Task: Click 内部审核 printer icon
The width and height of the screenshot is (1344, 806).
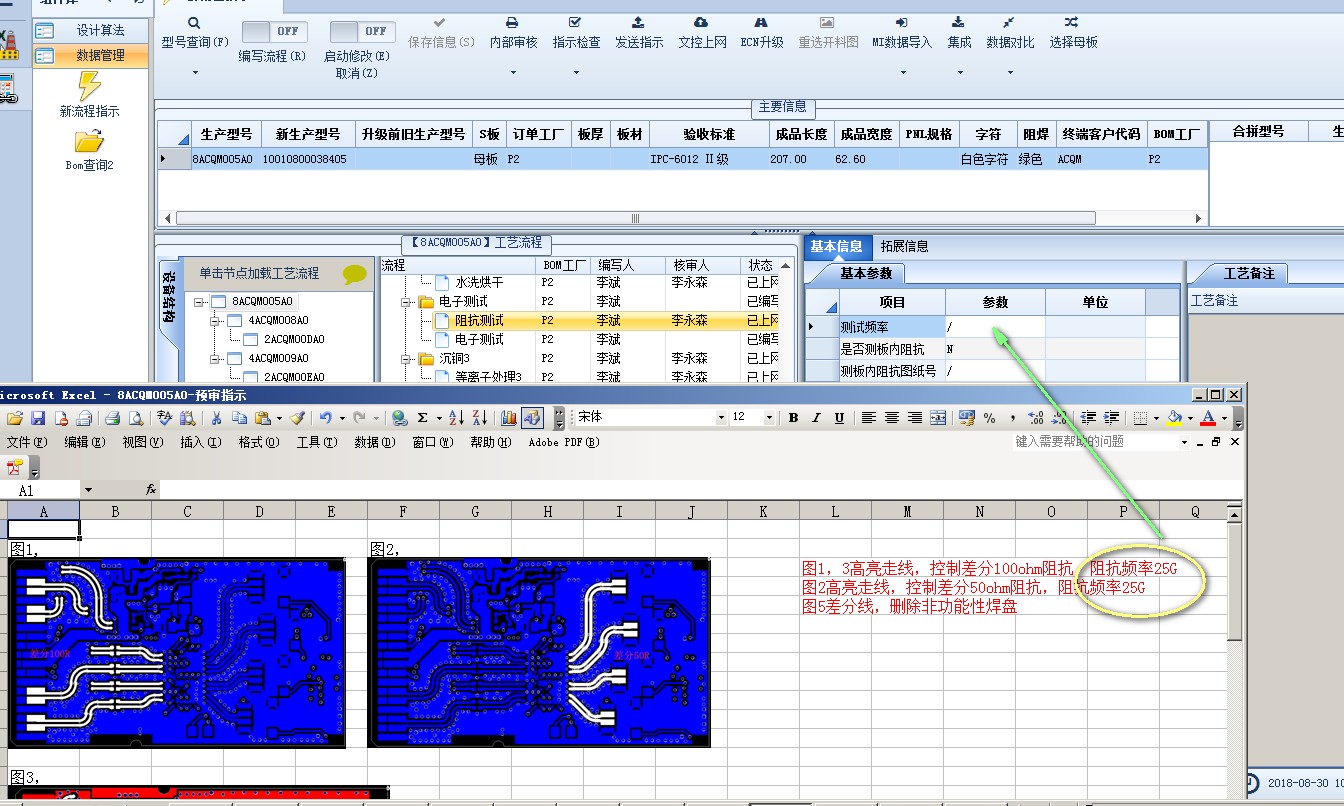Action: click(x=512, y=23)
